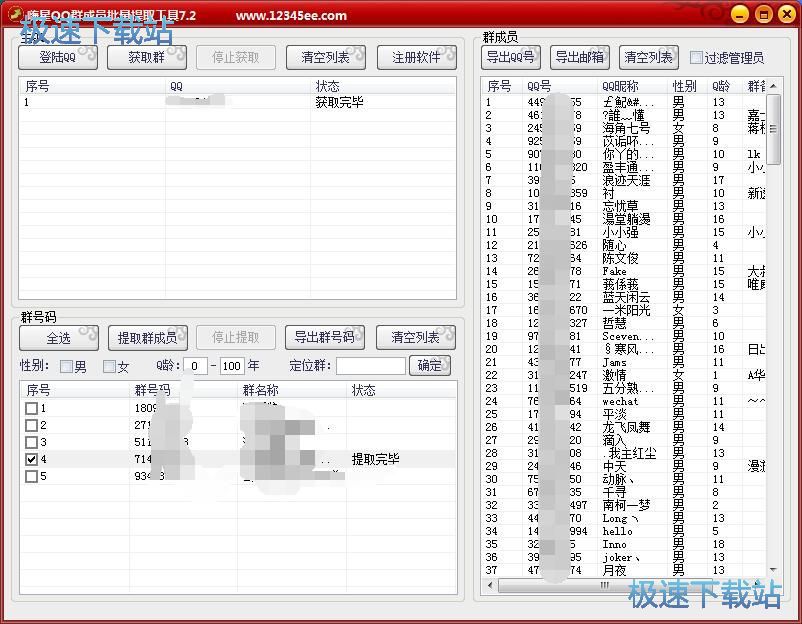Select member named 小小强
The height and width of the screenshot is (624, 802).
pos(620,232)
